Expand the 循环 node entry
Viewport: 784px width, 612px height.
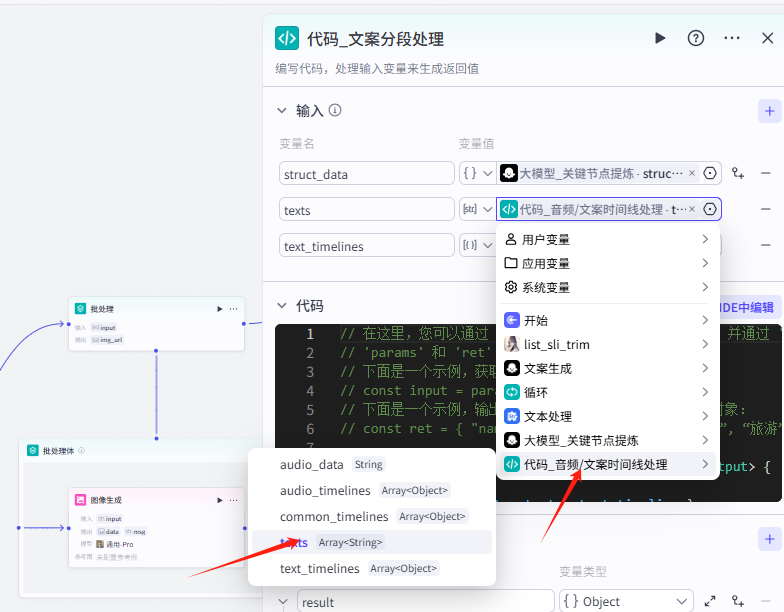pyautogui.click(x=608, y=392)
